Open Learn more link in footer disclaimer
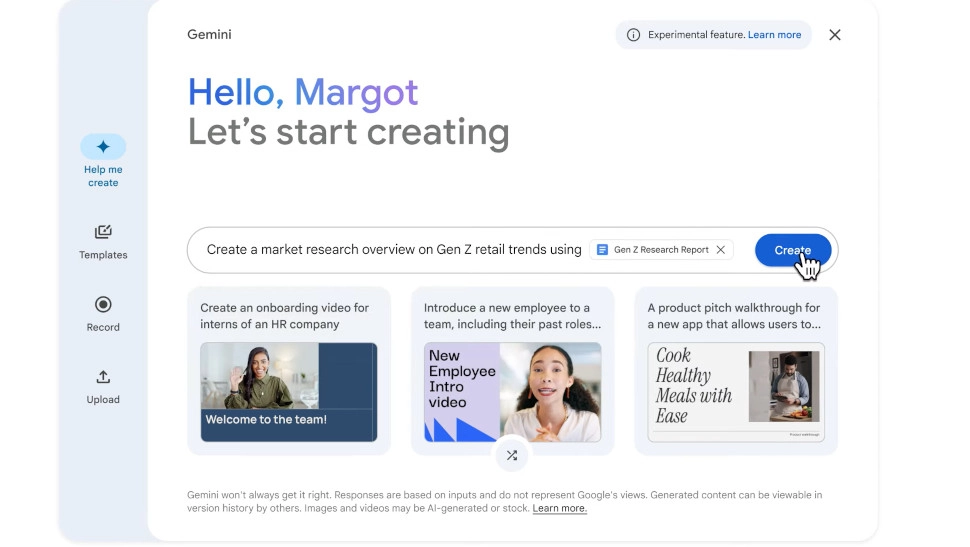This screenshot has height=547, width=970. [559, 508]
